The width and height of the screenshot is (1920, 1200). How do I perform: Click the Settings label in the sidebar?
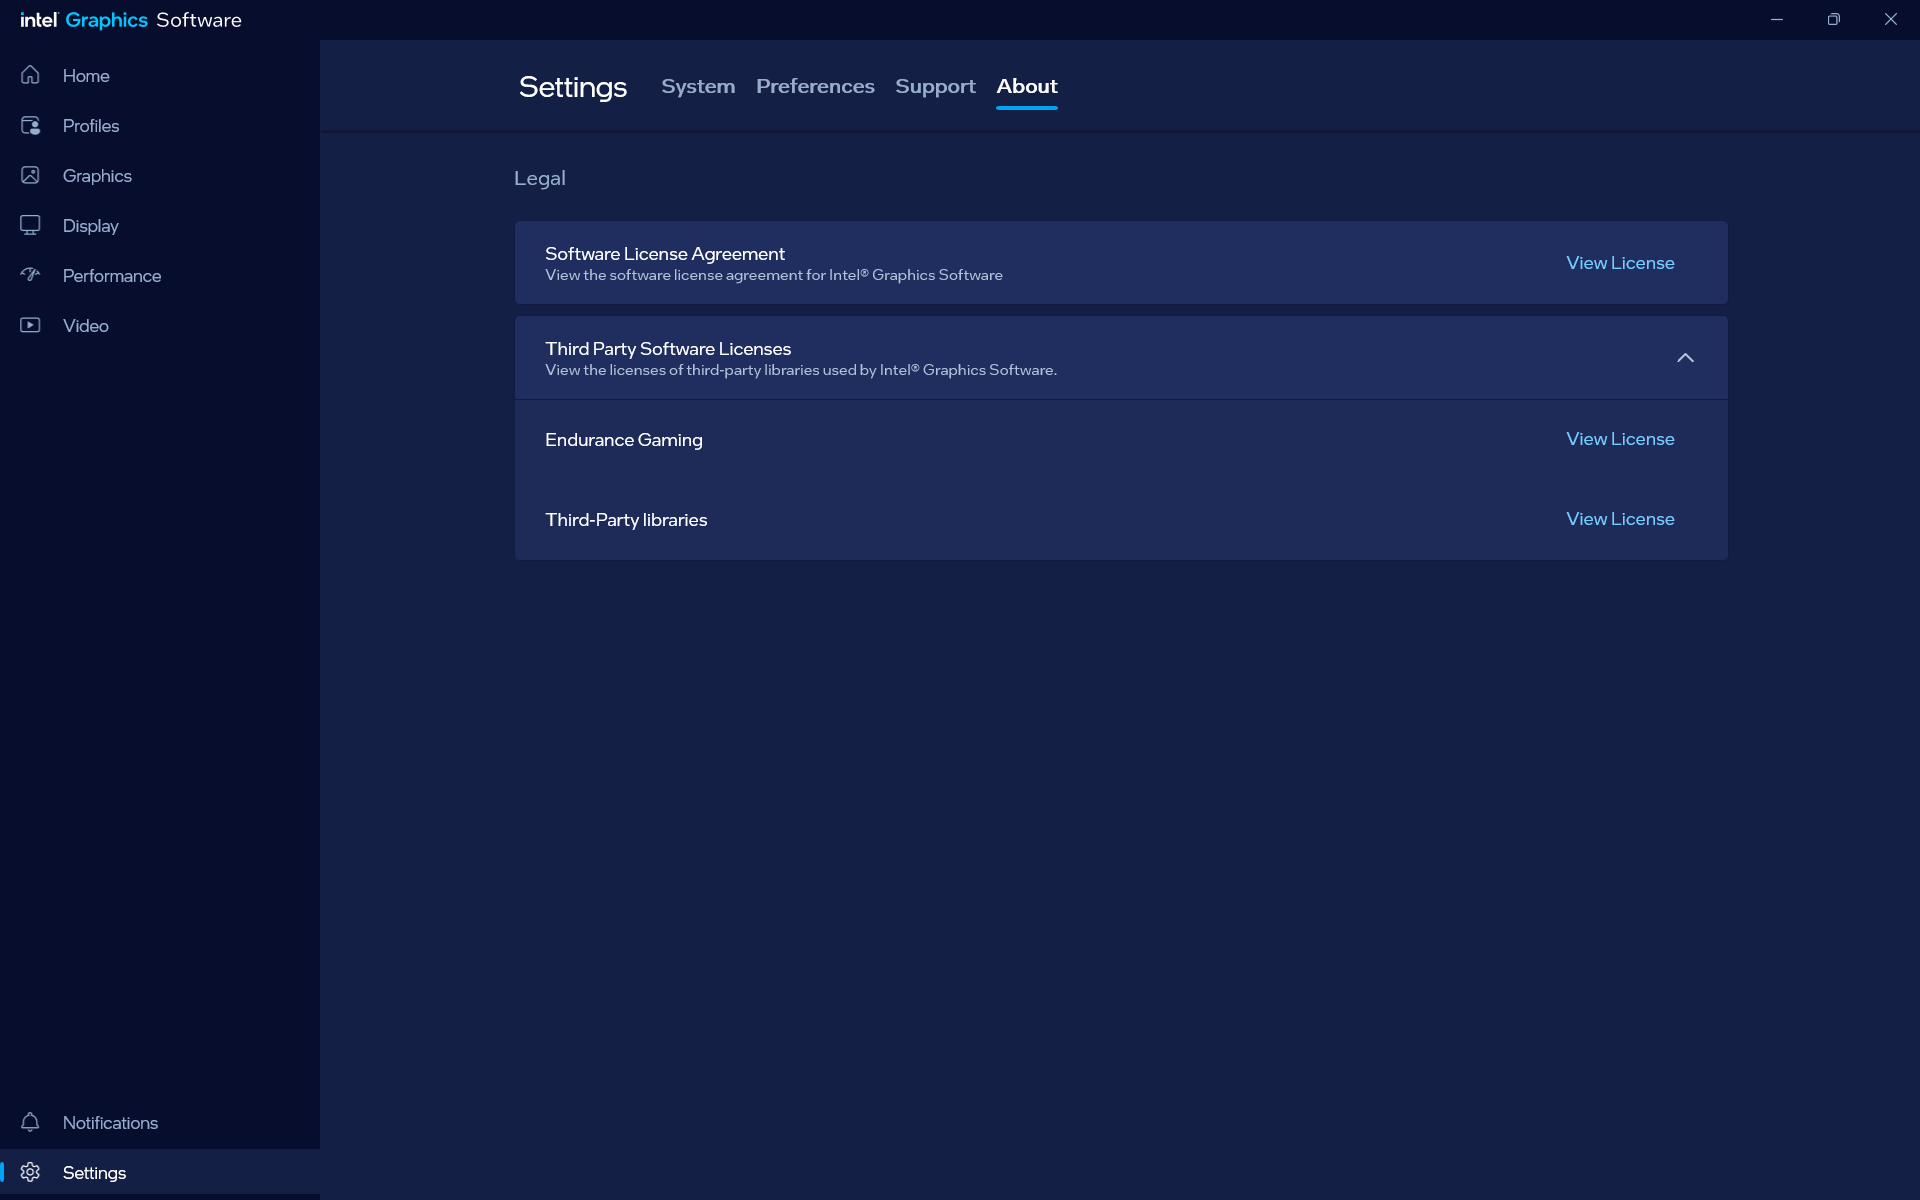[94, 1173]
